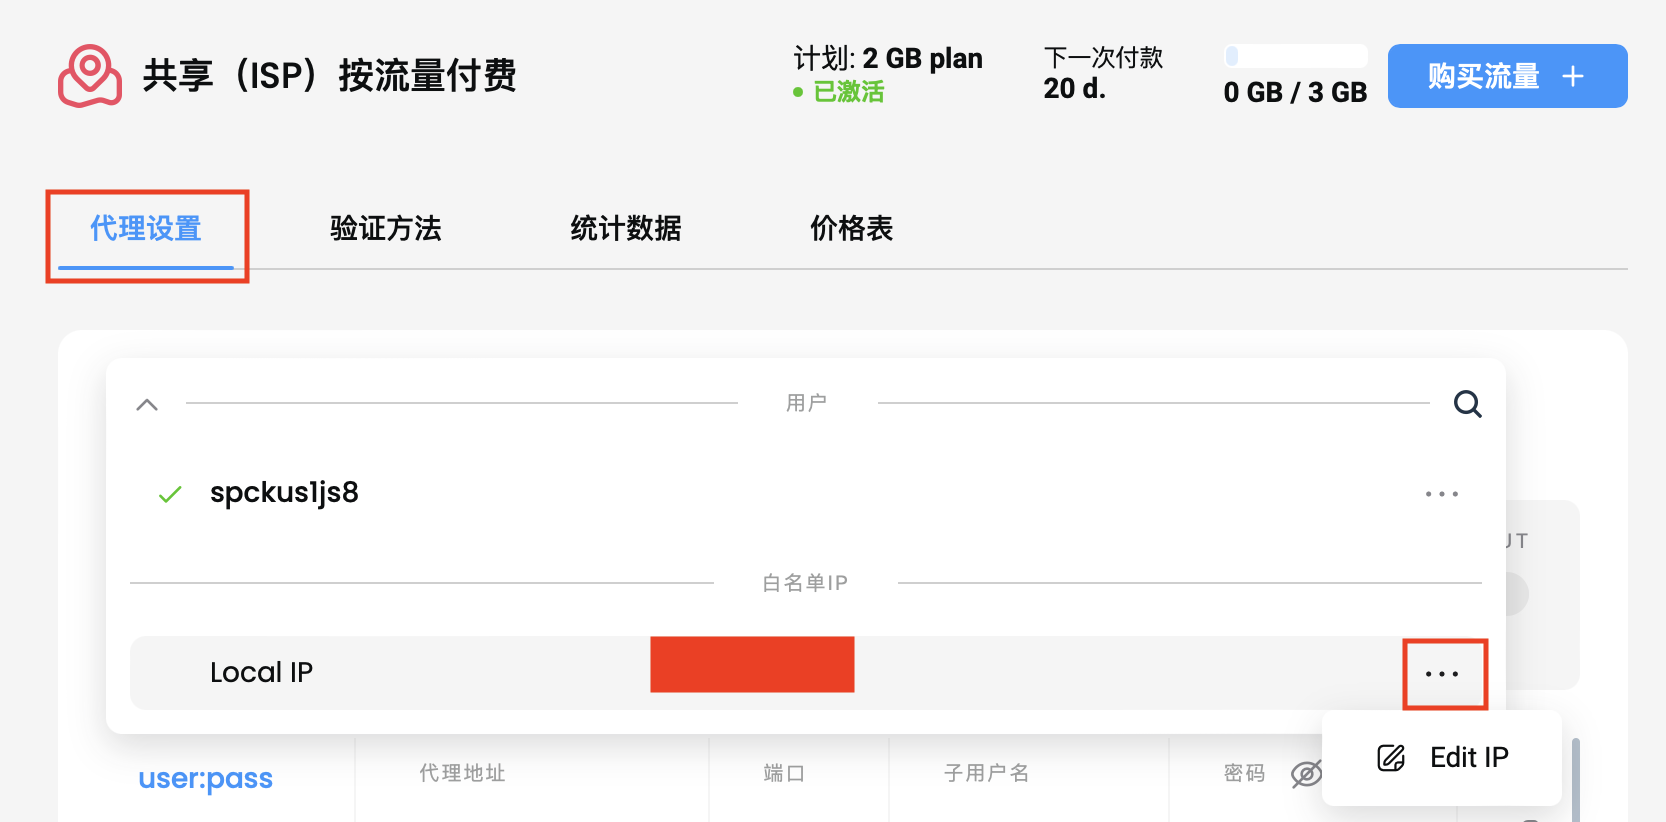The height and width of the screenshot is (822, 1666).
Task: Choose Edit IP from the menu
Action: coord(1442,758)
